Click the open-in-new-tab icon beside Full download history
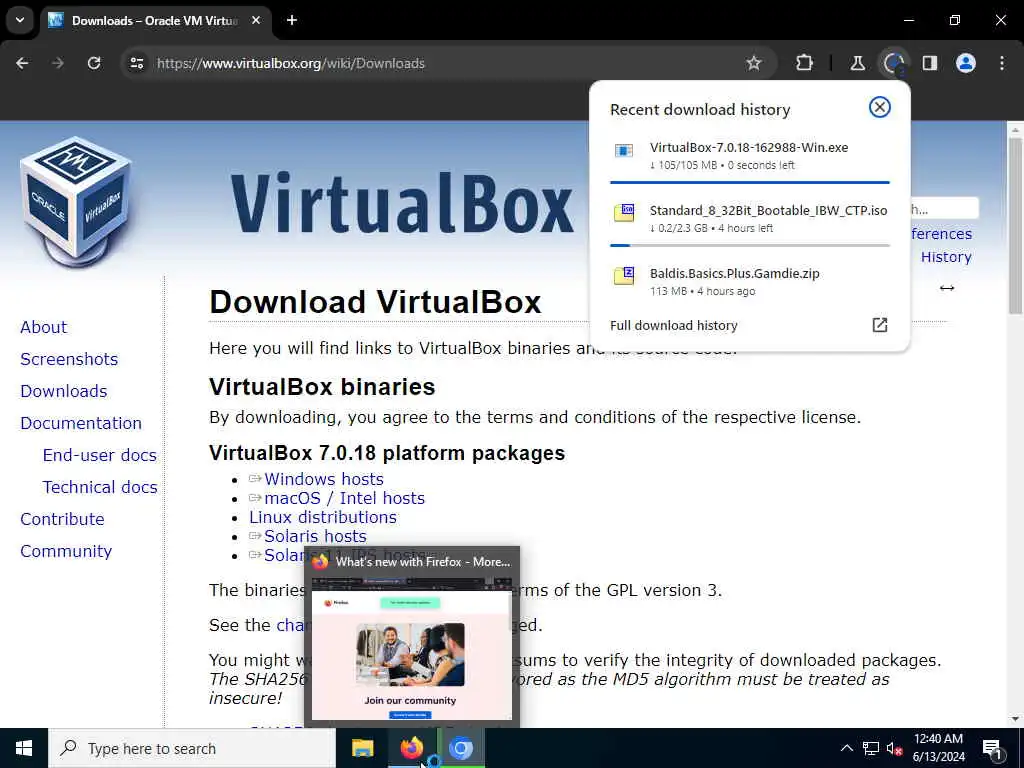 (880, 325)
